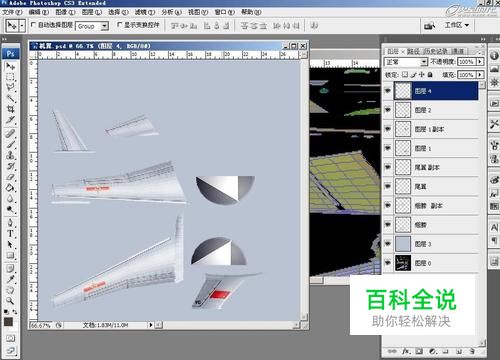Select the Type tool
The height and width of the screenshot is (360, 500).
coord(10,234)
